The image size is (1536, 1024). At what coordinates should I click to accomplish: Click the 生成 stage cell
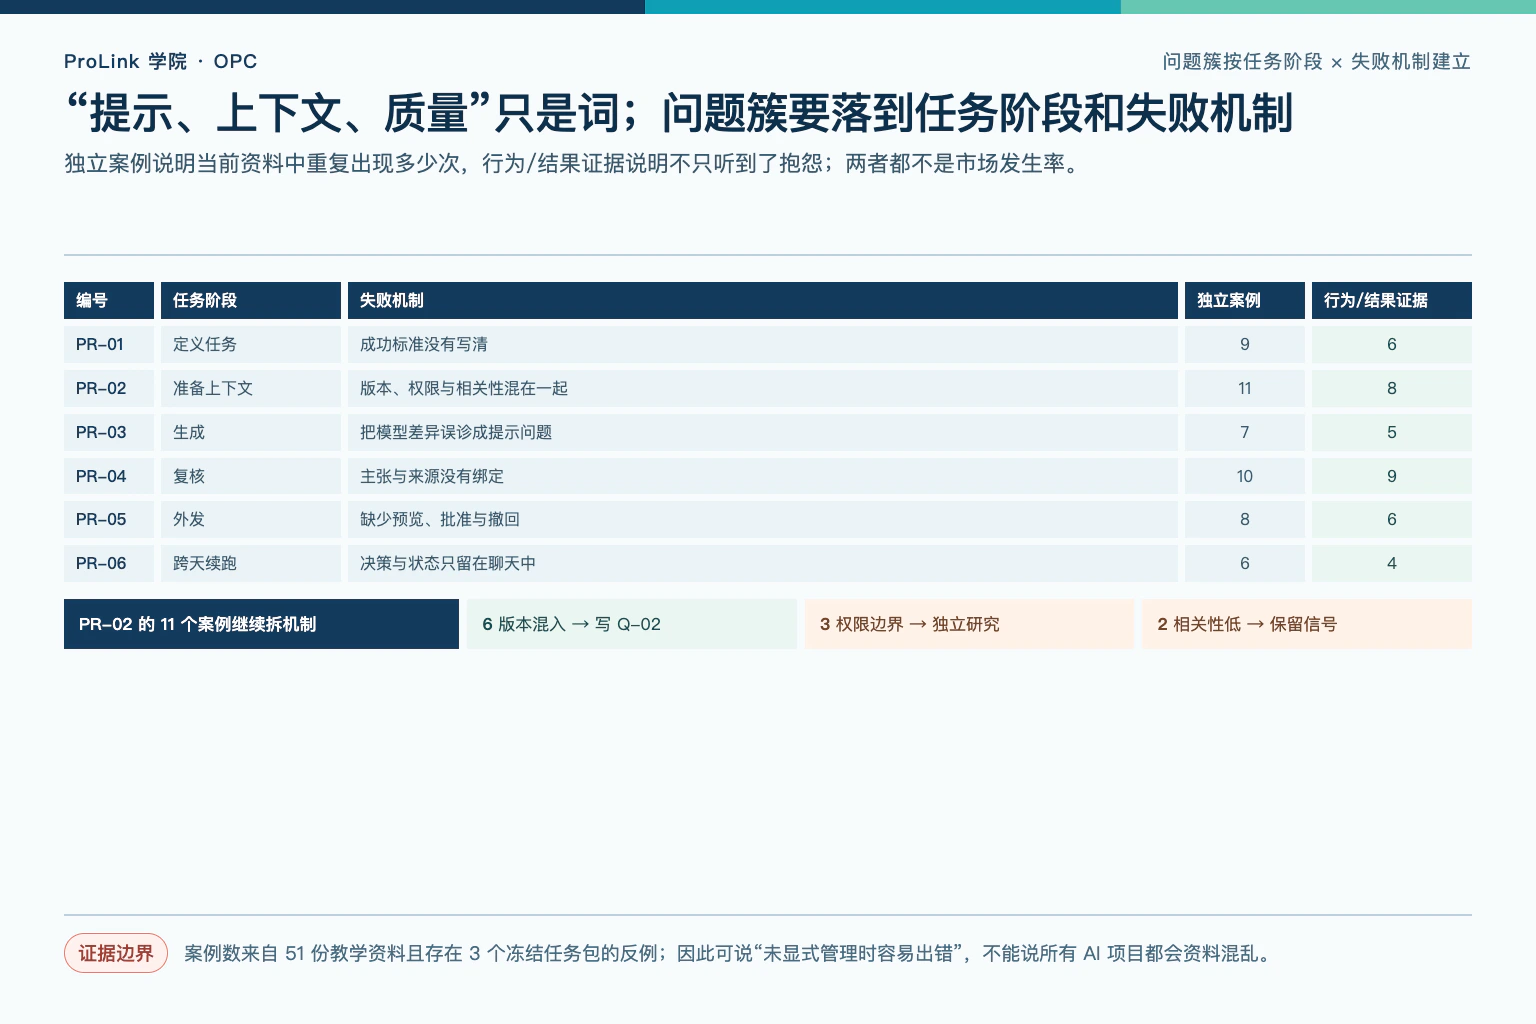(x=251, y=432)
